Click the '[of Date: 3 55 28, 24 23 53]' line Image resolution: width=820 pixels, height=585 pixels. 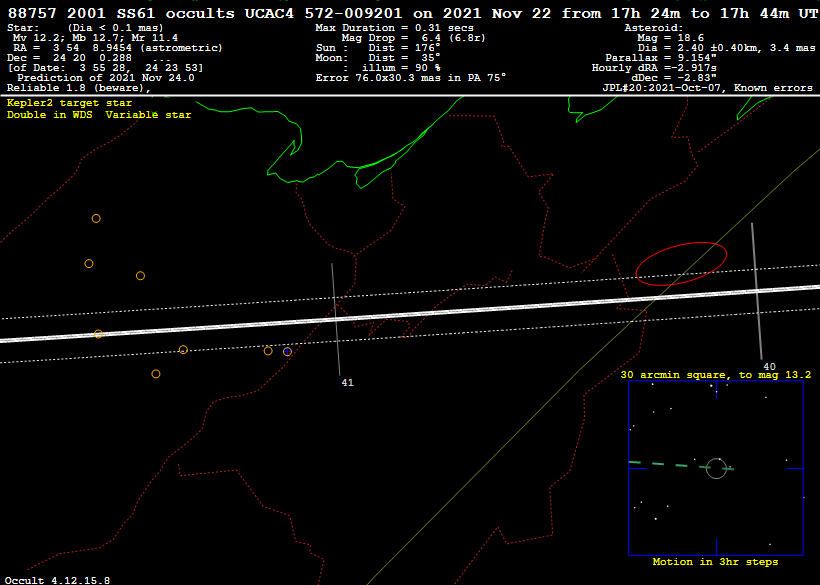[105, 67]
